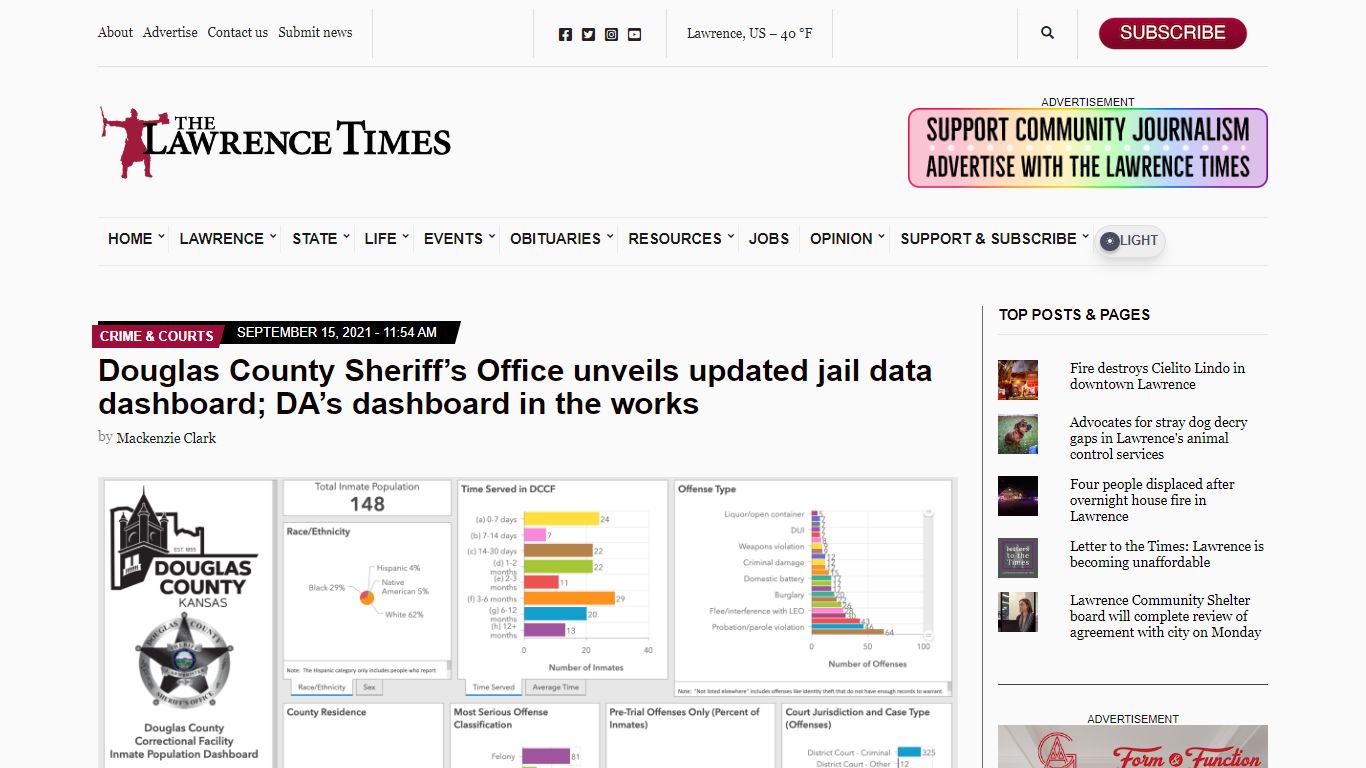Expand the STATE menu chevron
Viewport: 1366px width, 768px height.
(346, 236)
